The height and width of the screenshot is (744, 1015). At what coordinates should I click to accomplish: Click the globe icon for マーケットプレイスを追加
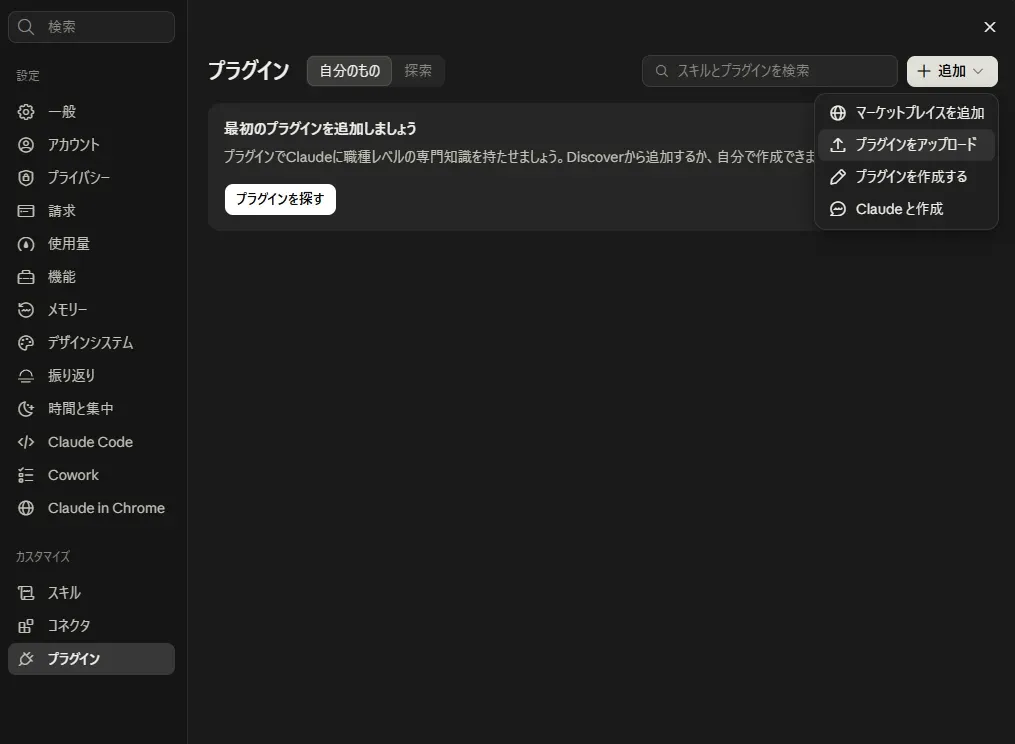[838, 113]
